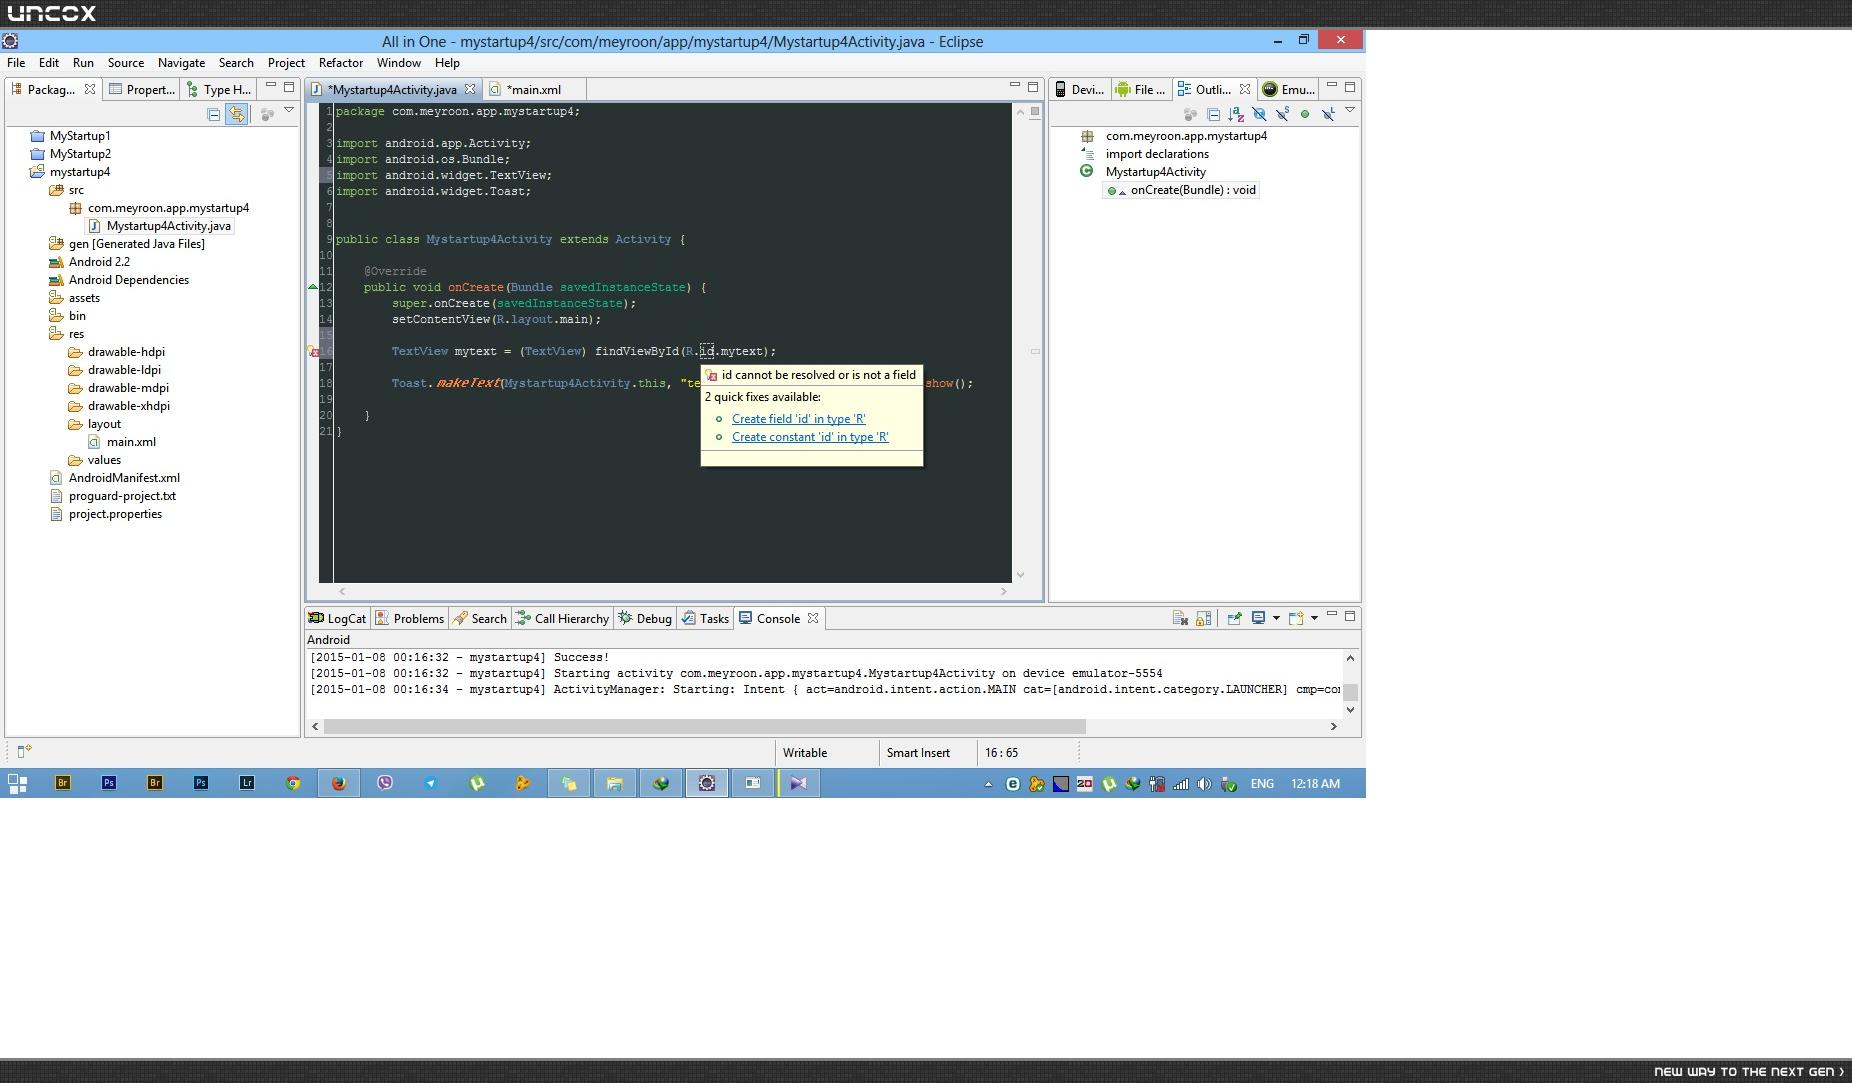Viewport: 1852px width, 1083px height.
Task: Open the Call Hierarchy tab
Action: tap(561, 619)
